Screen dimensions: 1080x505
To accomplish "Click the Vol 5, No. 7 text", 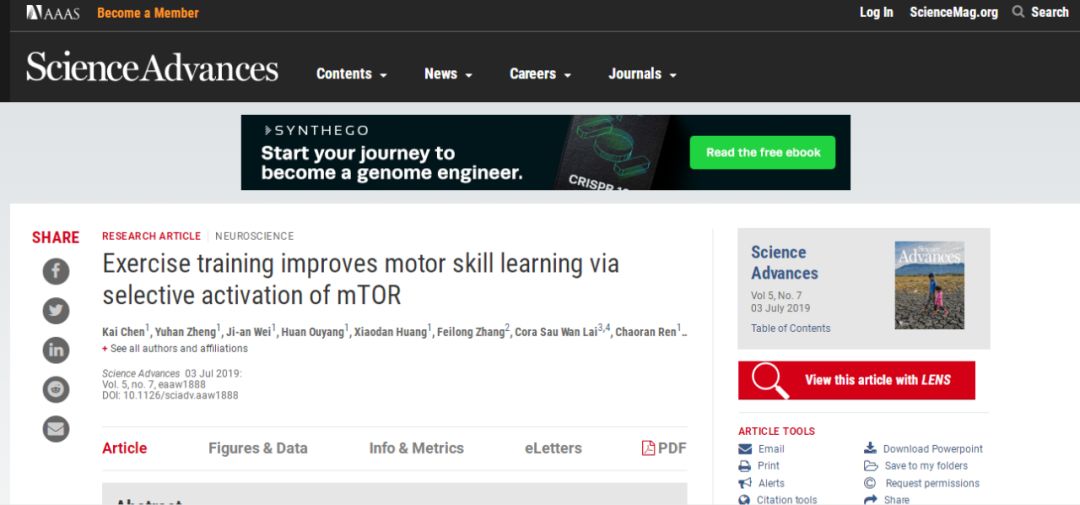I will pos(776,296).
